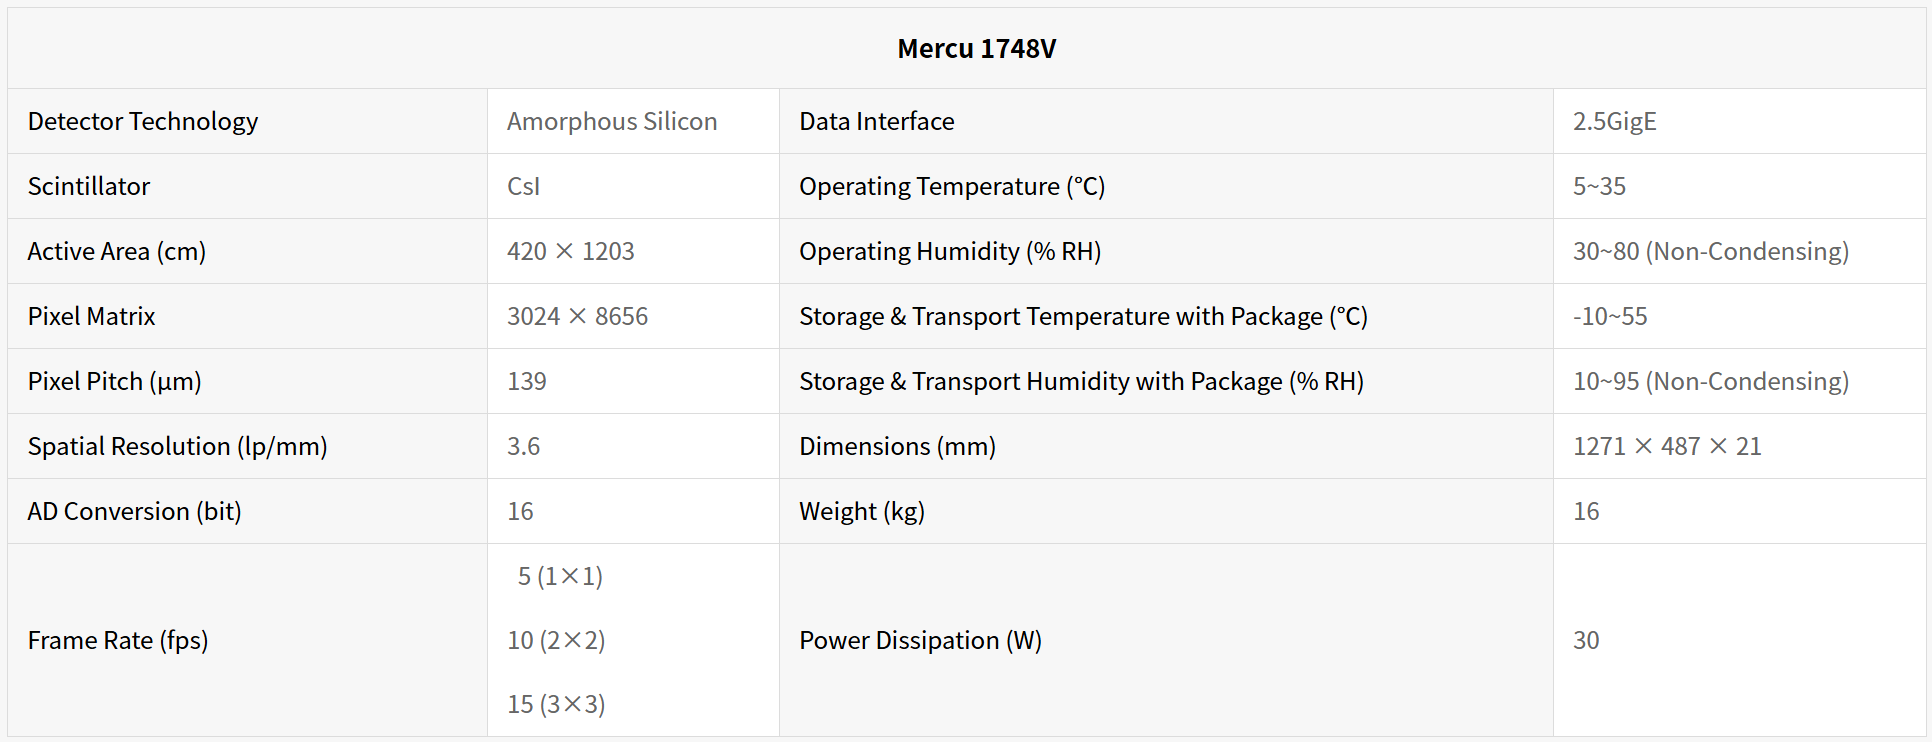Select the 15 (3×3) frame rate entry
Viewport: 1932px width, 742px height.
point(556,705)
